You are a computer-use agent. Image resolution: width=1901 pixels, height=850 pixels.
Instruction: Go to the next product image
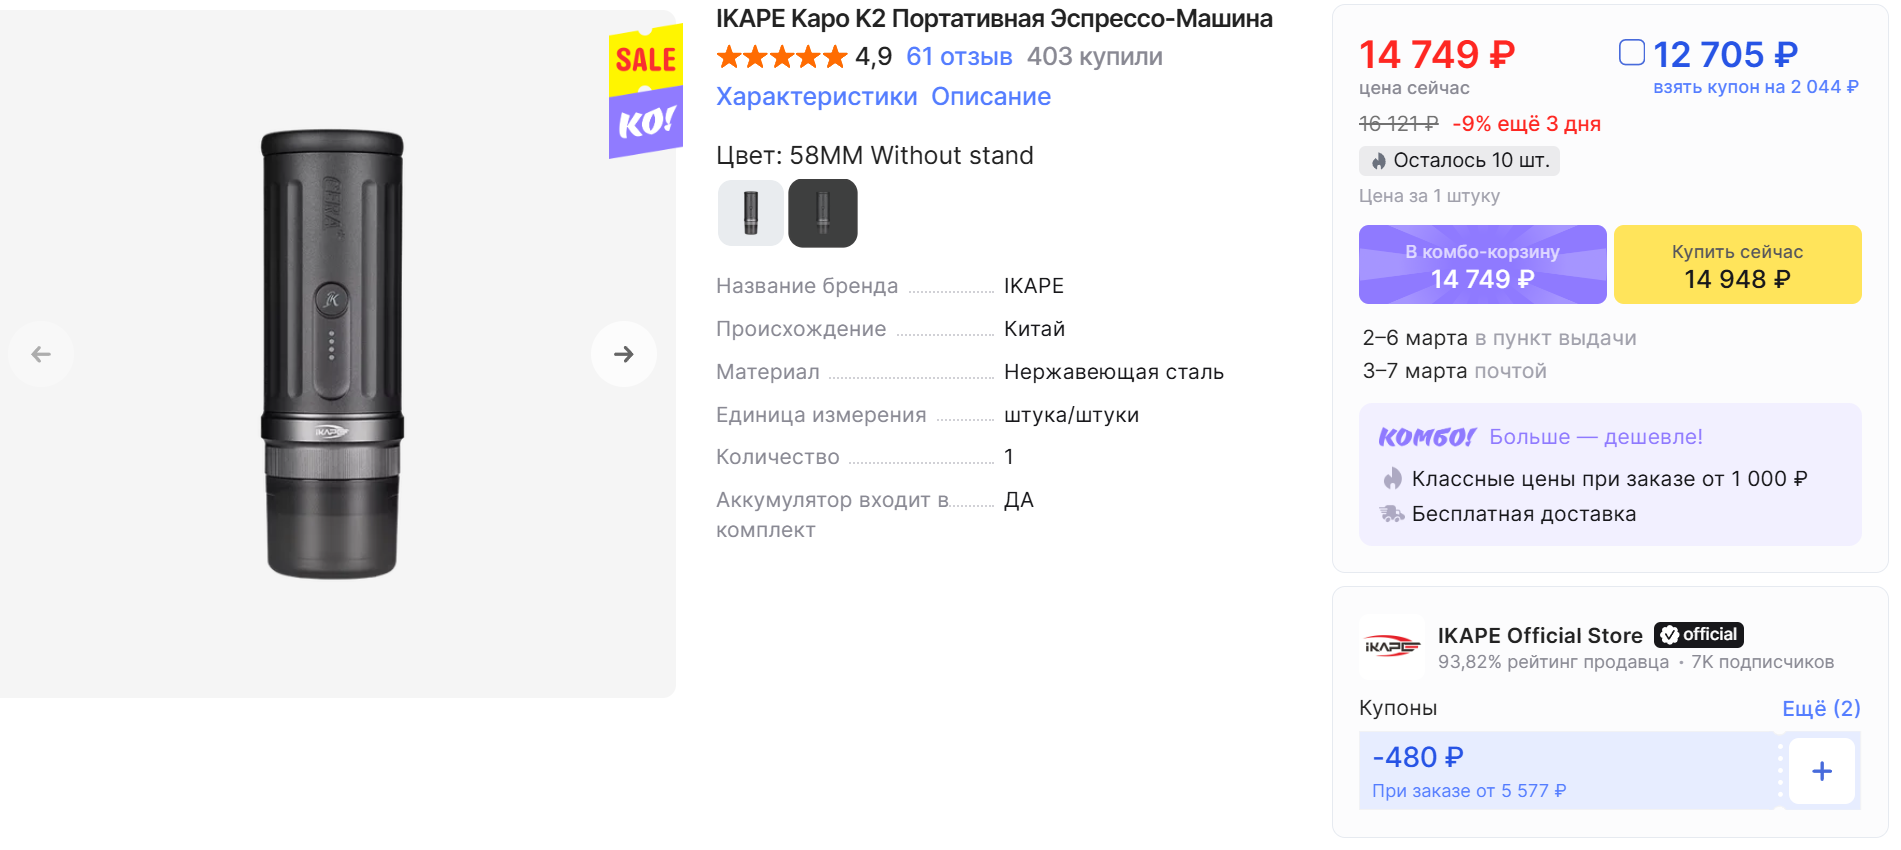(x=624, y=354)
